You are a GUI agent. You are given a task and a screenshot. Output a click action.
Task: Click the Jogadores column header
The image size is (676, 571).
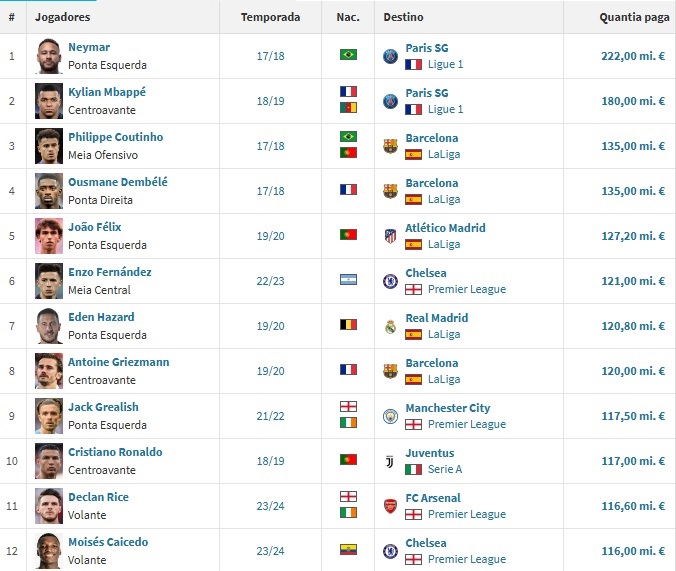click(63, 17)
